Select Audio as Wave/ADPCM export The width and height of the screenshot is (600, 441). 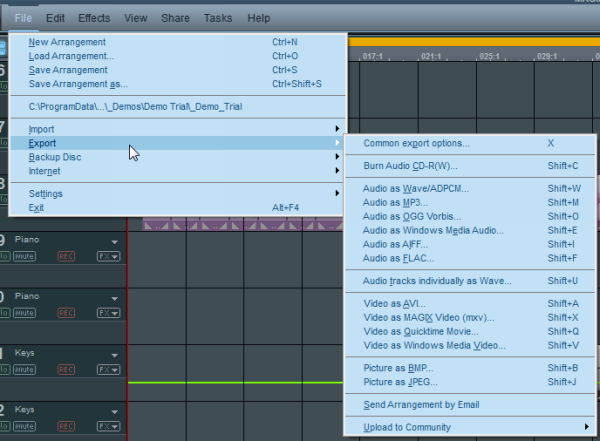[415, 188]
